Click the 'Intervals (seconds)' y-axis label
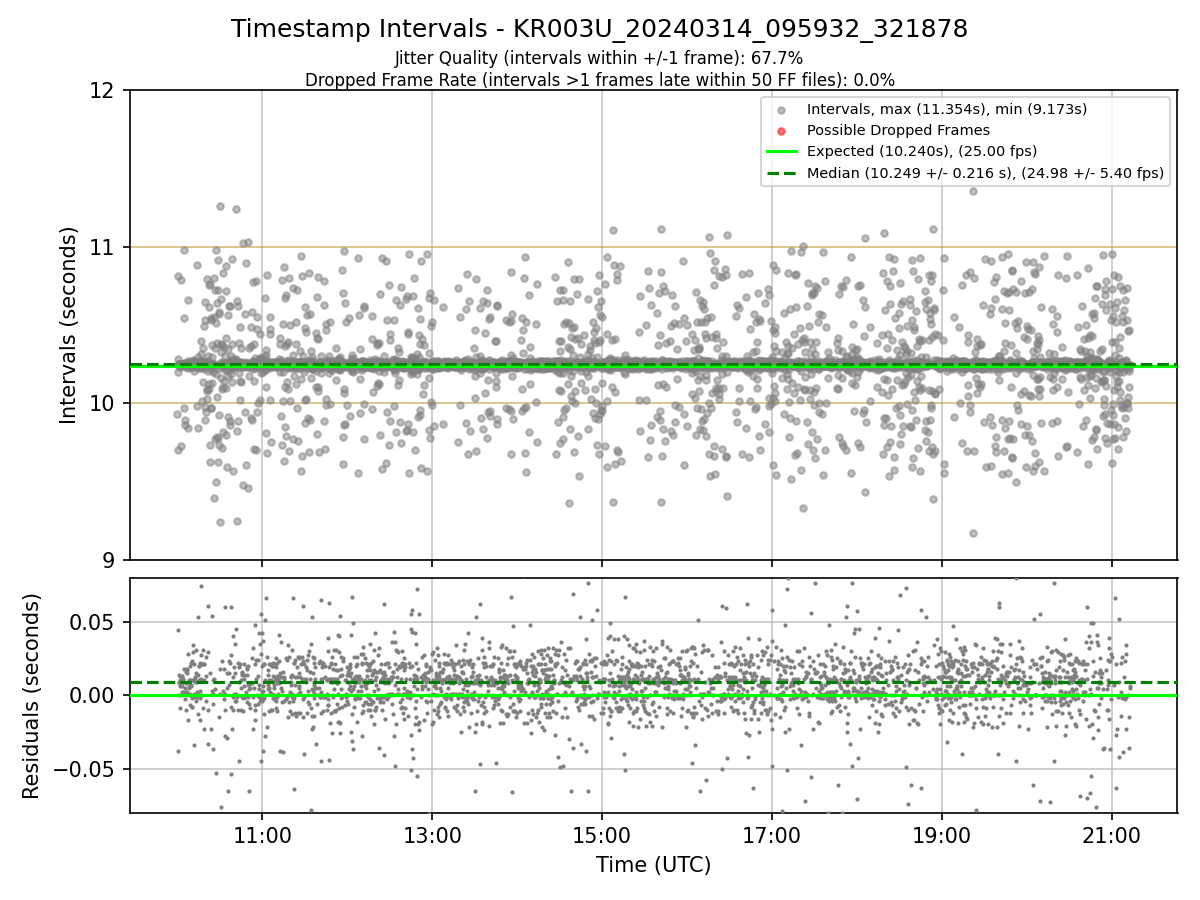Screen dimensions: 1200x900 click(x=69, y=325)
